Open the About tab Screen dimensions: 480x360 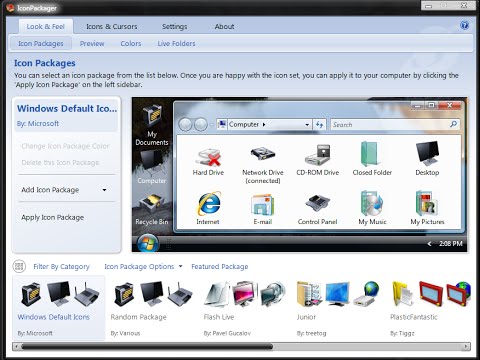coord(224,27)
